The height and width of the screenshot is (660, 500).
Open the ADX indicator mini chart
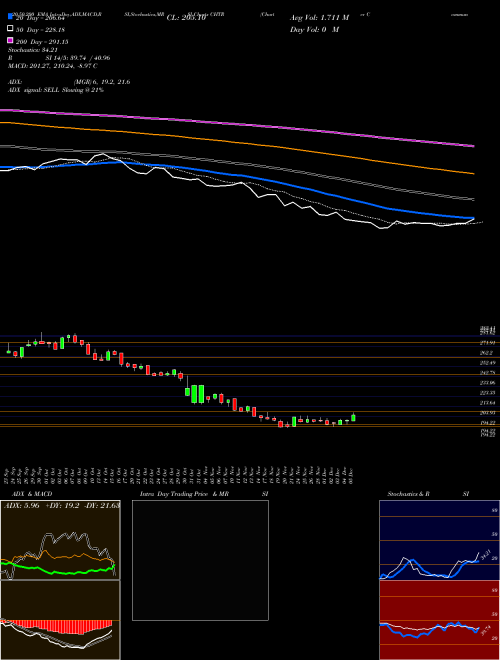pyautogui.click(x=60, y=540)
